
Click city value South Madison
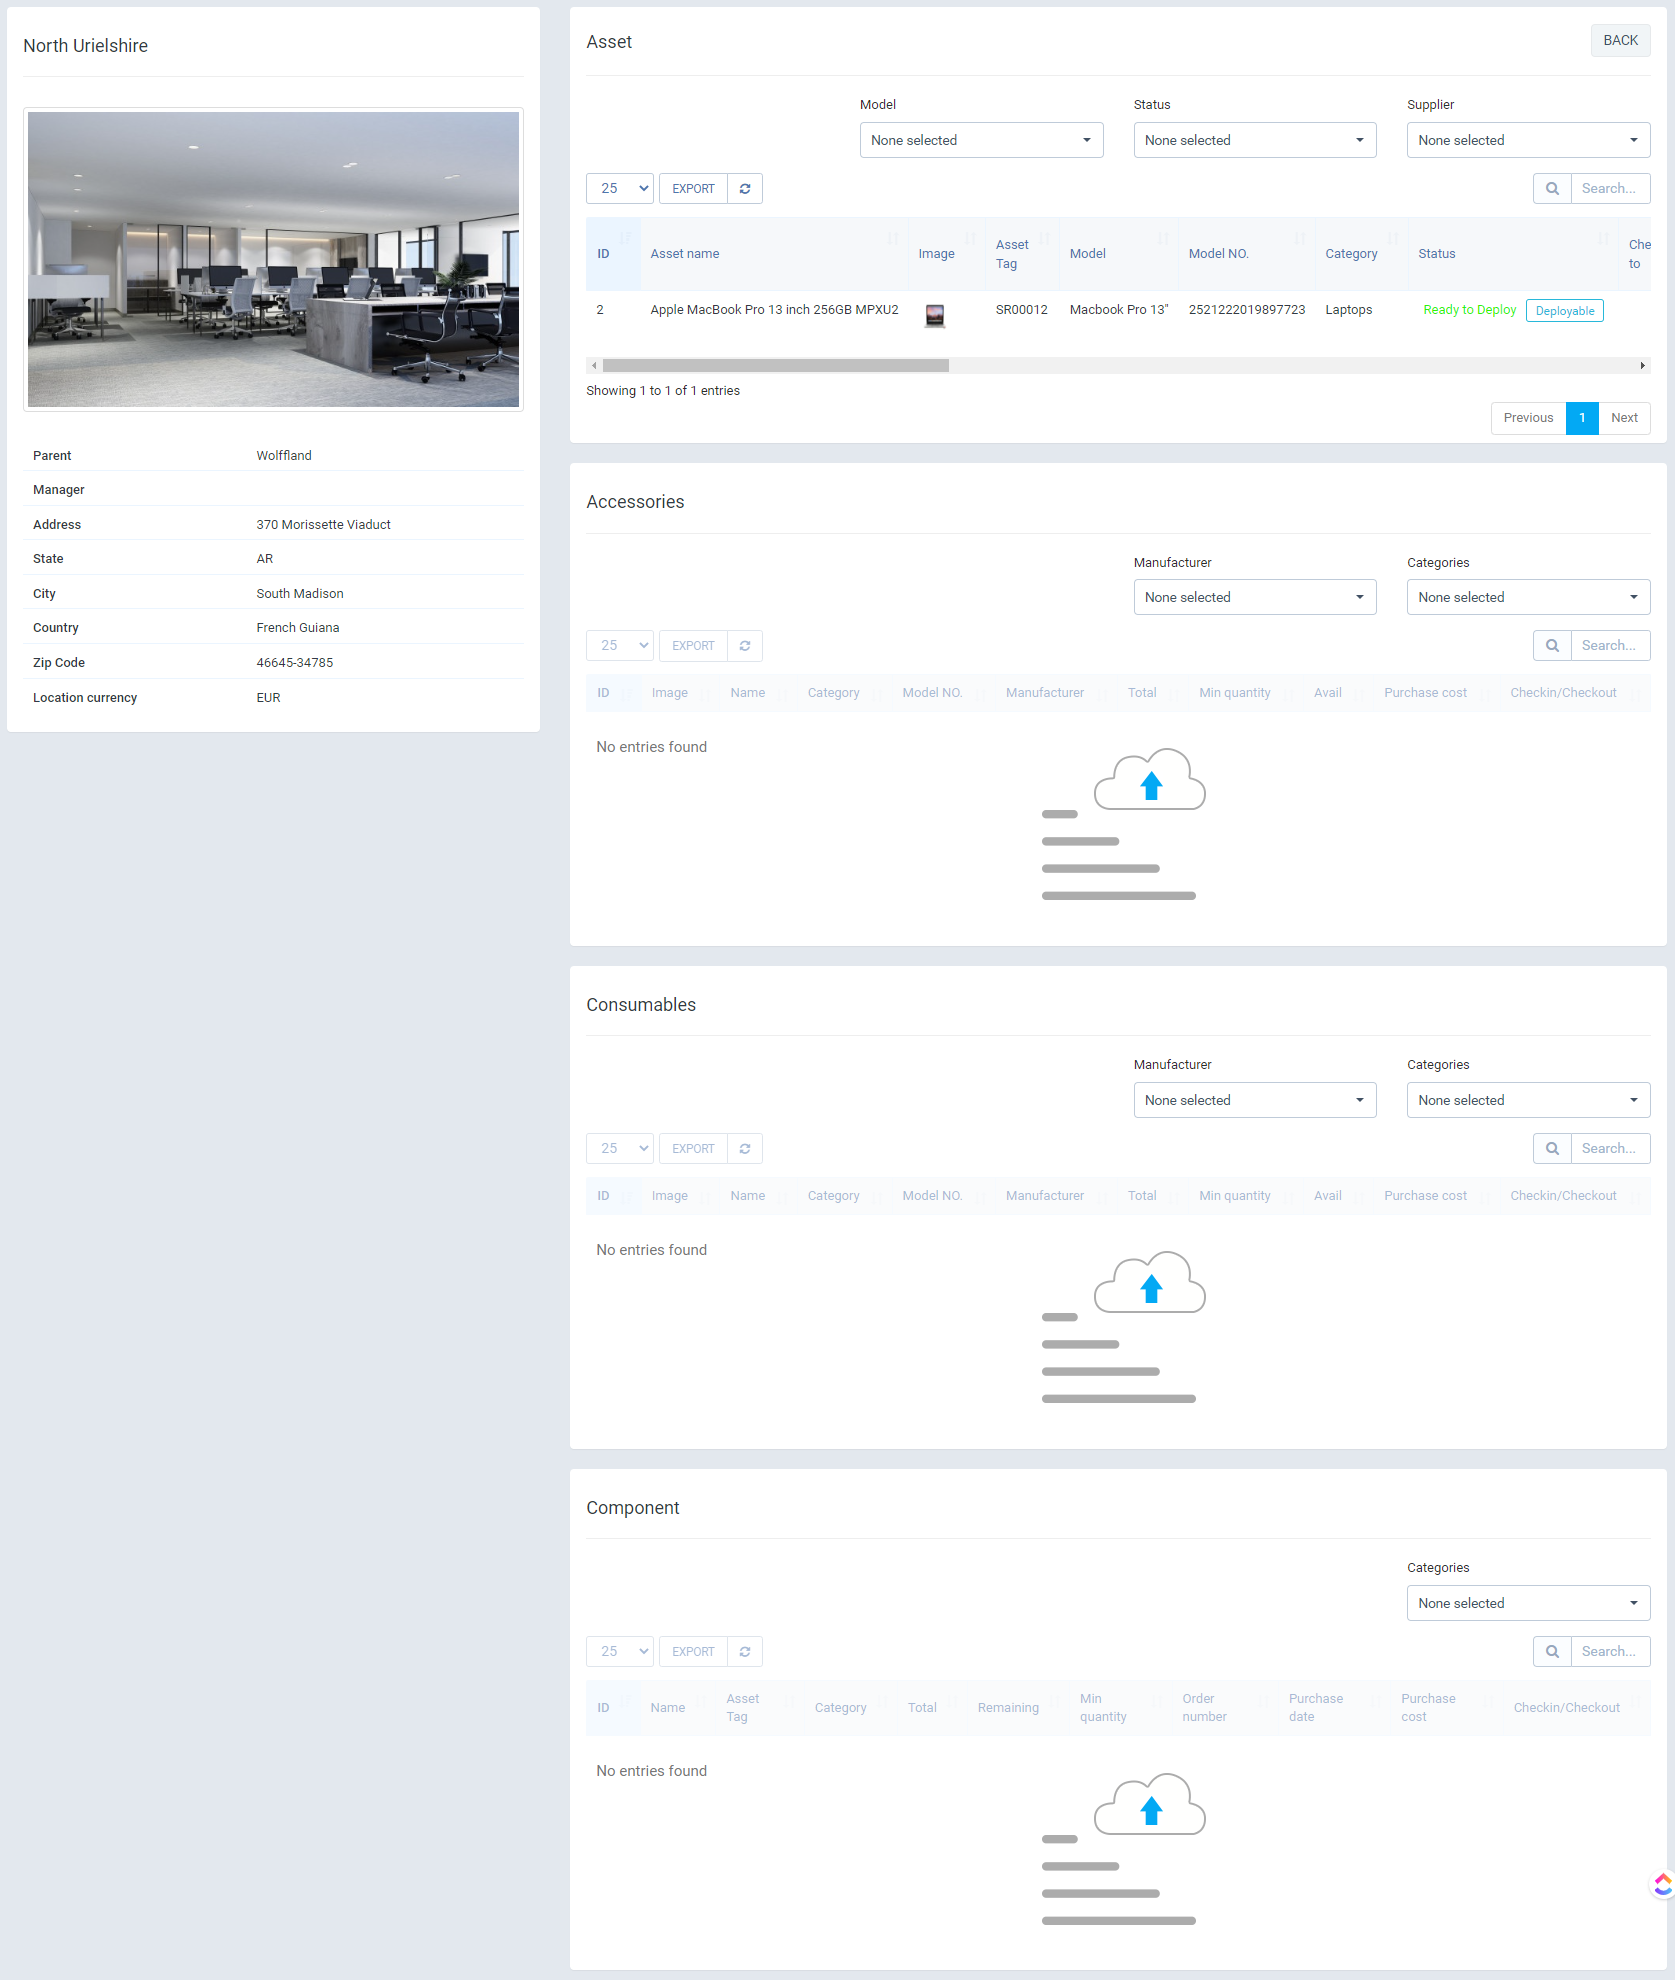300,594
